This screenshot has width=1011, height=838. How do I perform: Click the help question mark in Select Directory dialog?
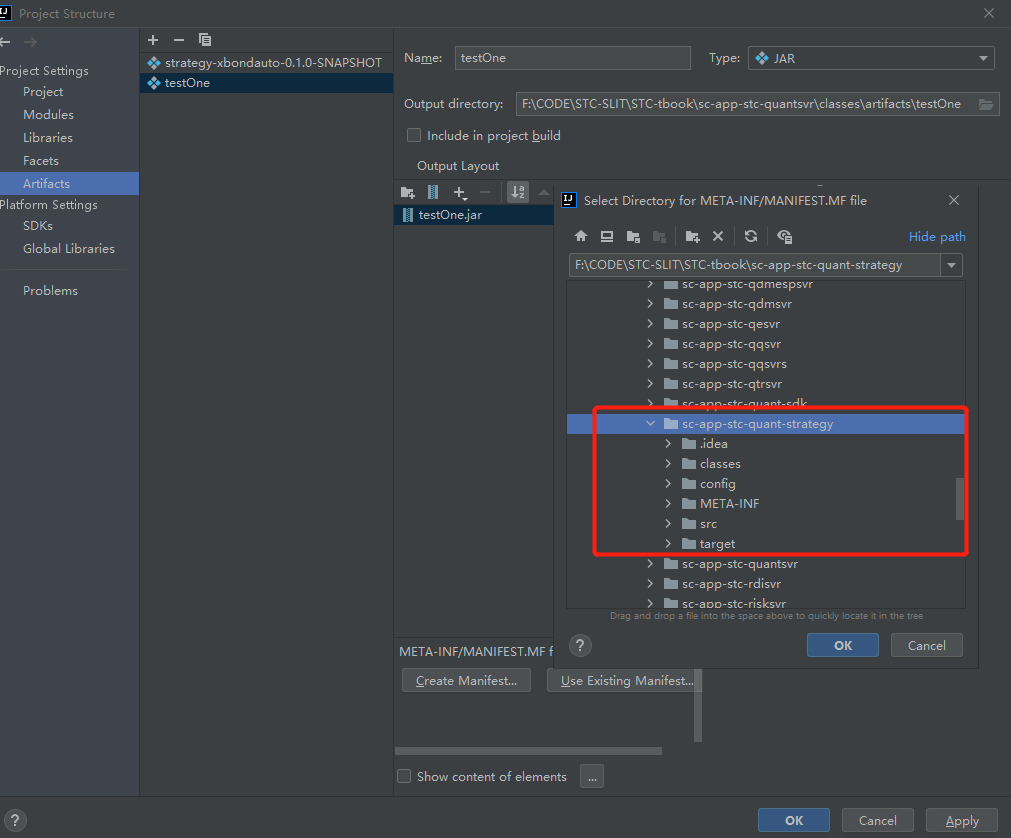(x=580, y=645)
